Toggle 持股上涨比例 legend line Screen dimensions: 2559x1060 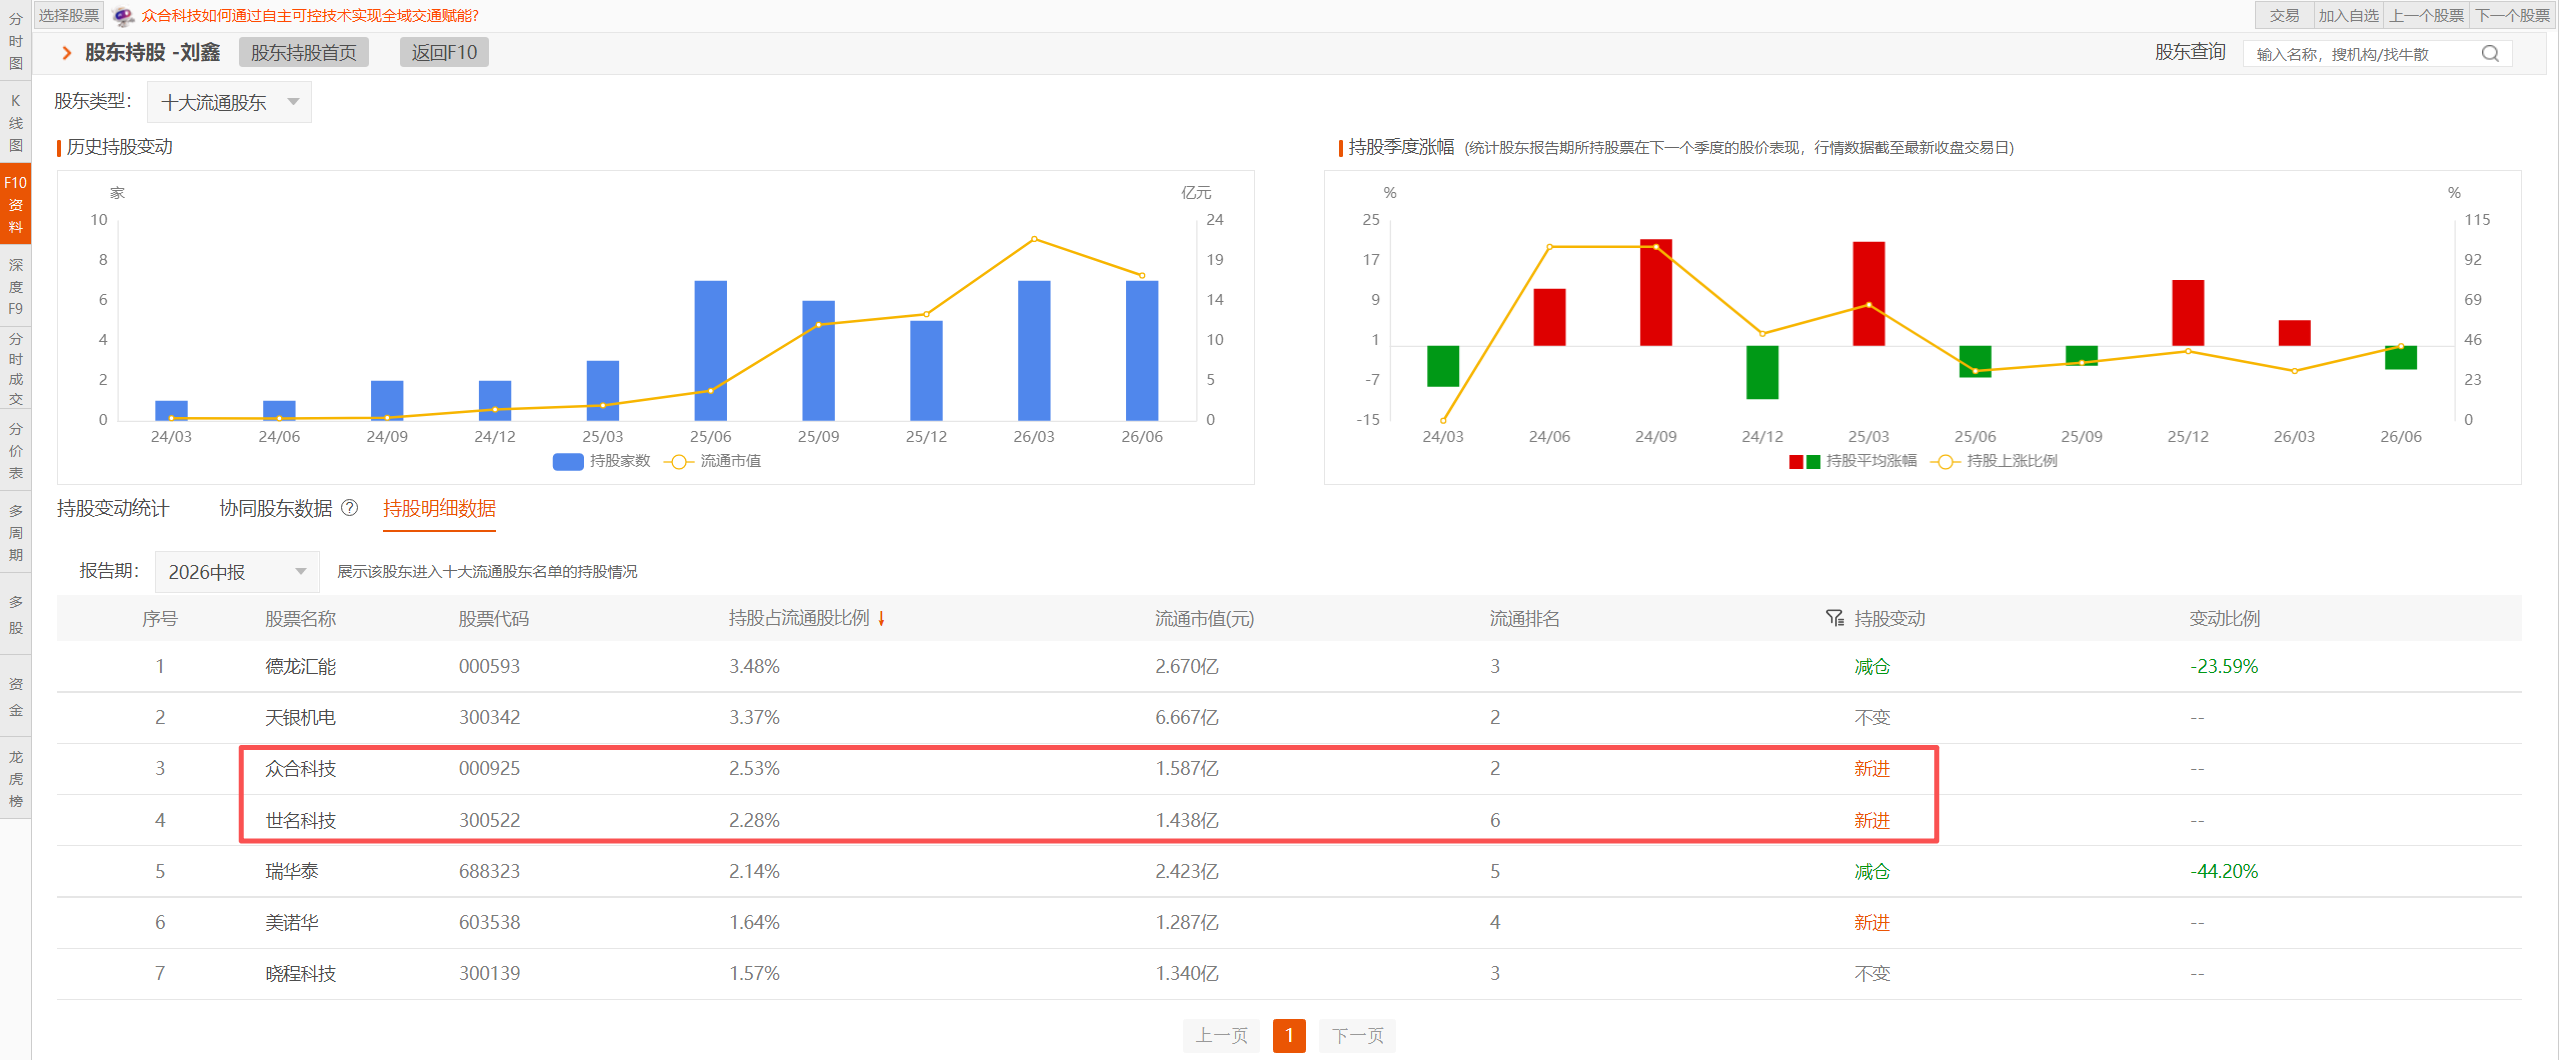tap(1994, 461)
